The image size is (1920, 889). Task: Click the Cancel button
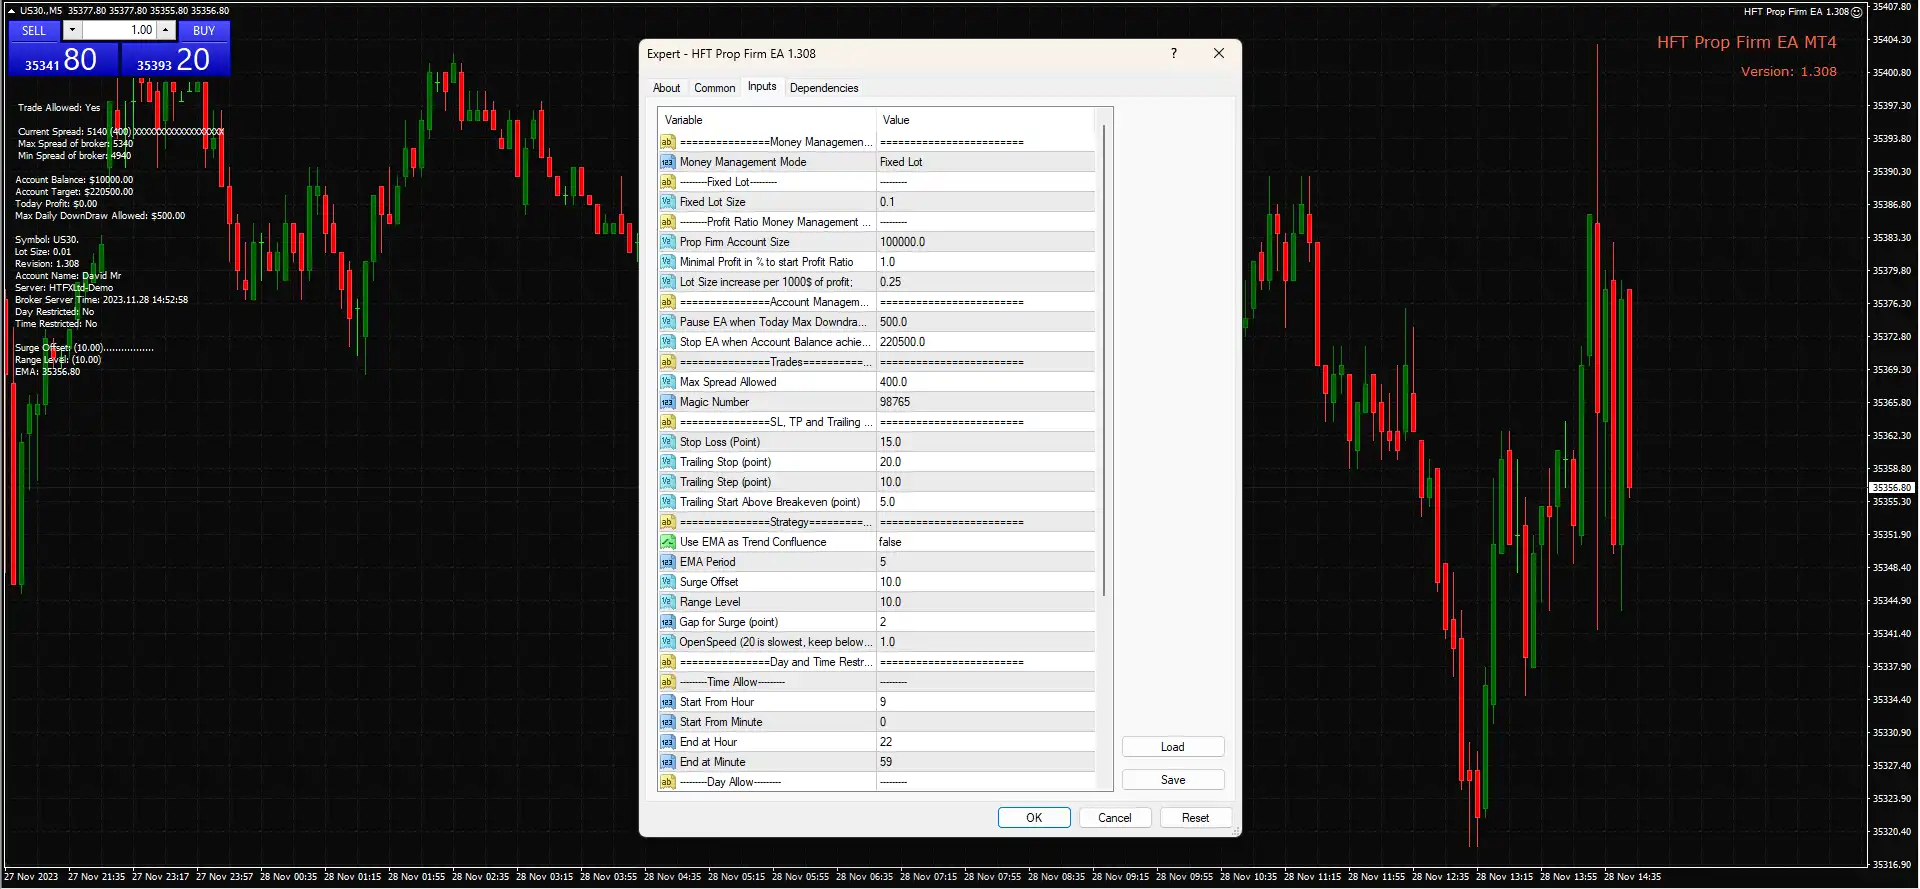tap(1115, 818)
